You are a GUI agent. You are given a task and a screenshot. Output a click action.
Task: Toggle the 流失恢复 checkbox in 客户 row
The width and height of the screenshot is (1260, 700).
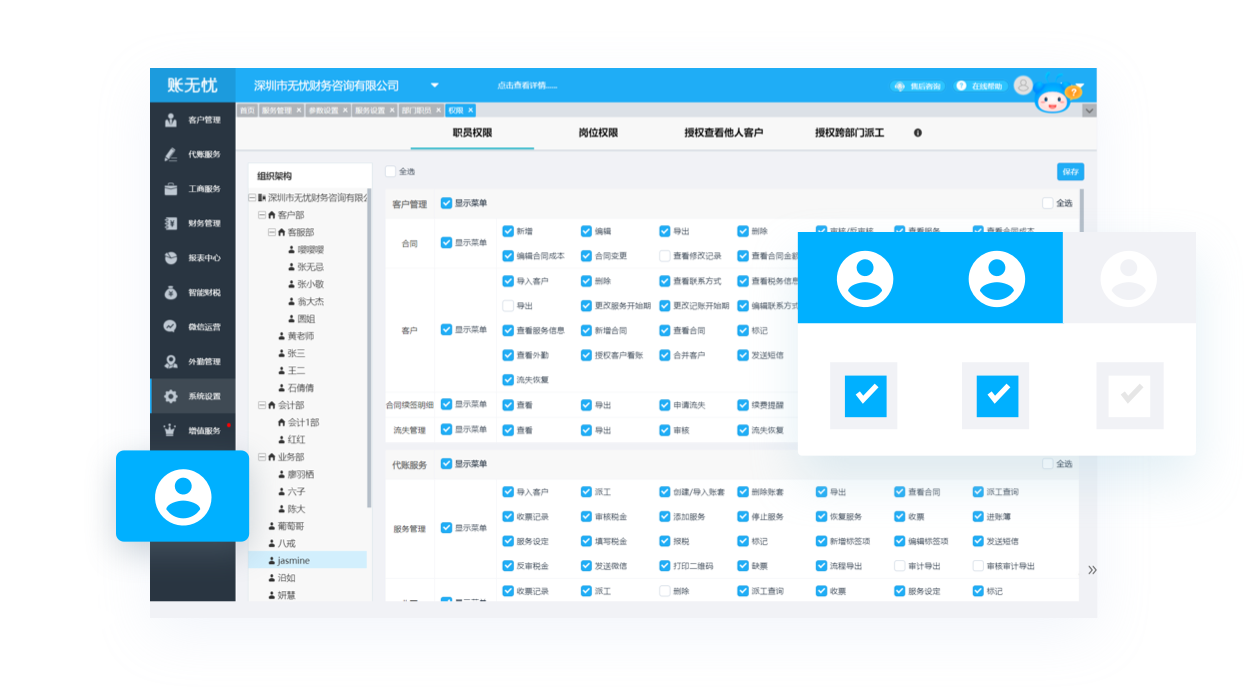pyautogui.click(x=508, y=380)
